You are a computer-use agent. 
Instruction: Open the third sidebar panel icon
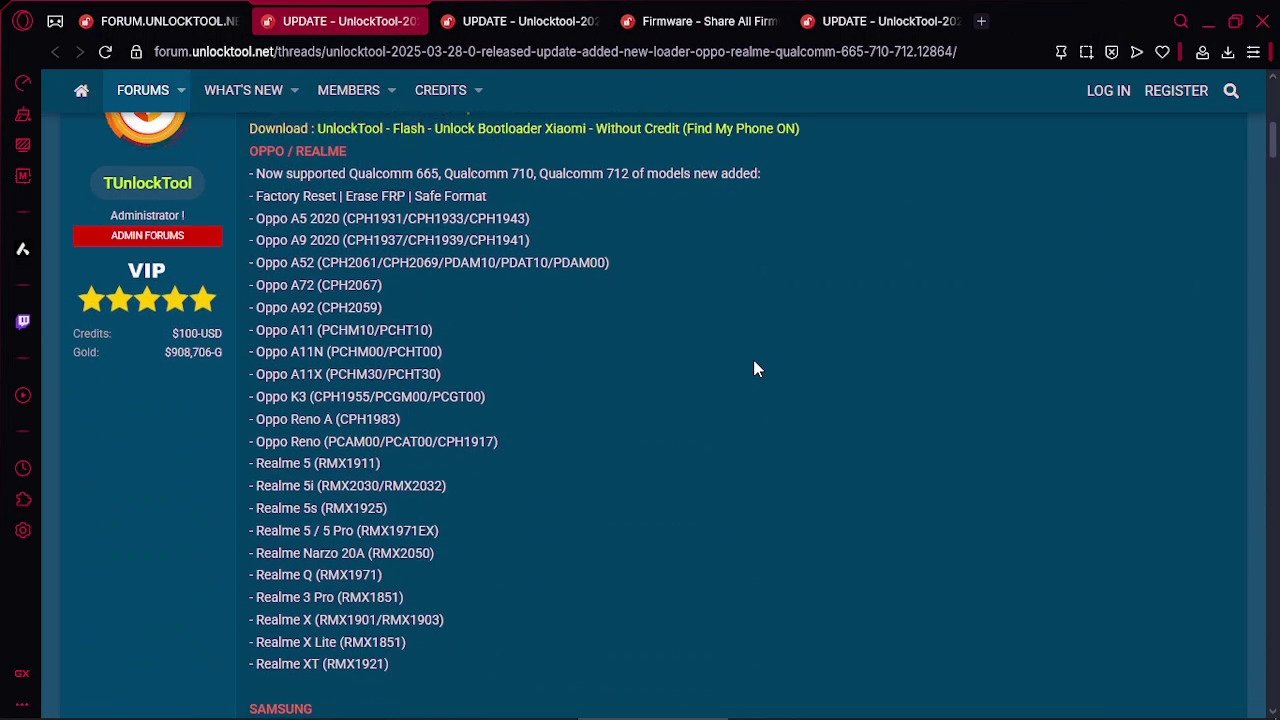pos(22,145)
